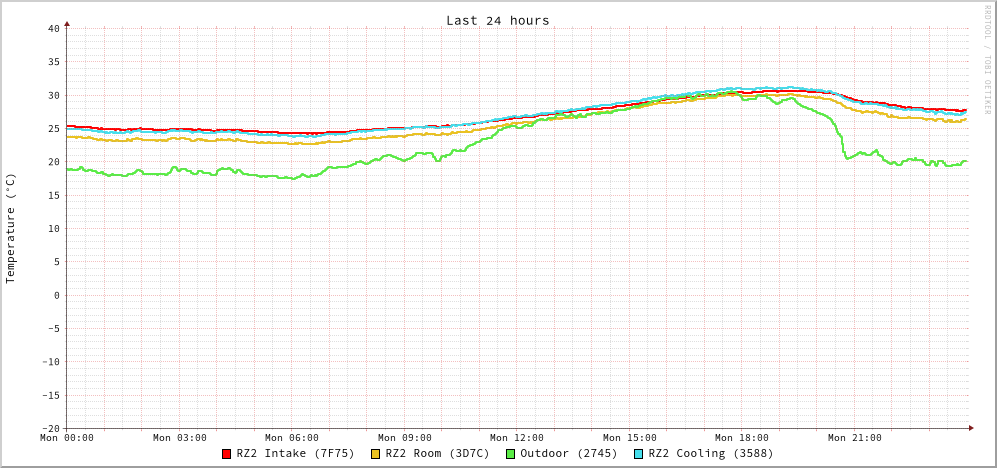Click the green Outdoor legend swatch
This screenshot has height=468, width=997.
pos(510,454)
